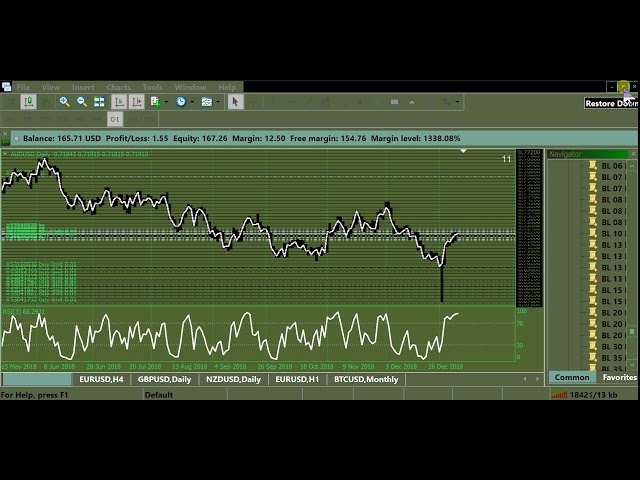640x480 pixels.
Task: Switch to bar chart icon in toolbar
Action: point(11,101)
